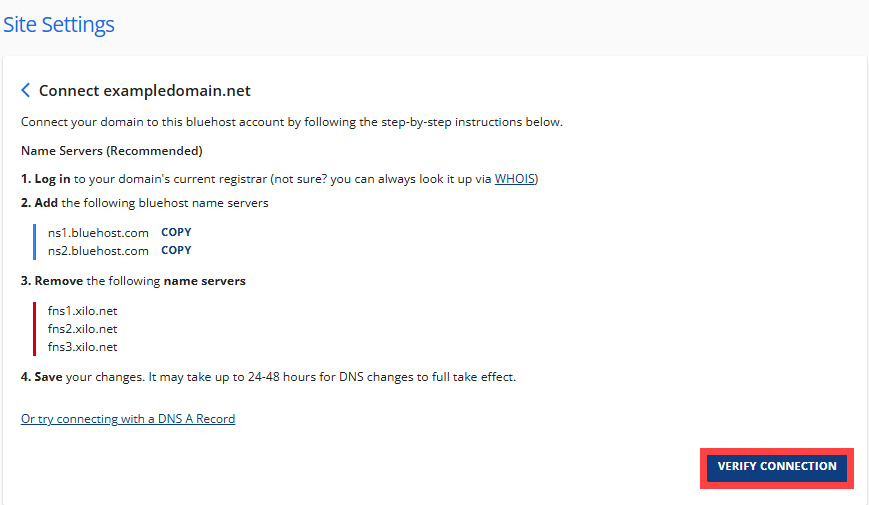Screen dimensions: 869x505
Task: Open the WHOIS lookup link
Action: click(x=515, y=179)
